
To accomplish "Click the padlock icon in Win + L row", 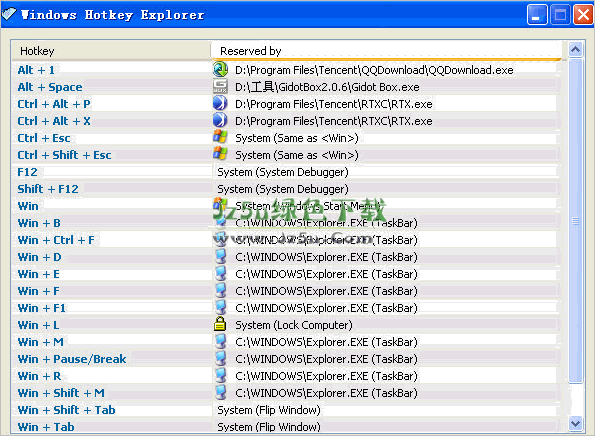I will [x=220, y=324].
